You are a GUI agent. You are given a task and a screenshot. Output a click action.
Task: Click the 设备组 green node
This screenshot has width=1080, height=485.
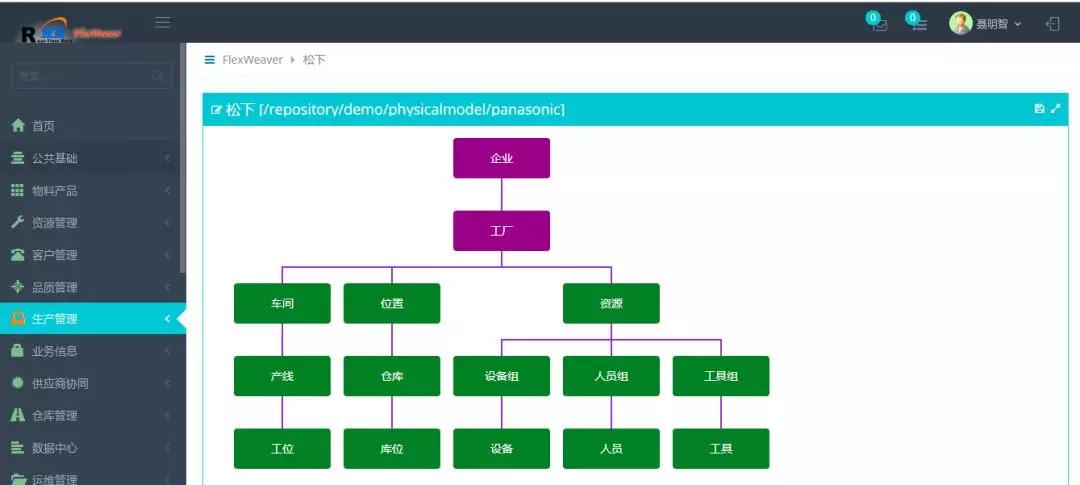click(x=501, y=376)
